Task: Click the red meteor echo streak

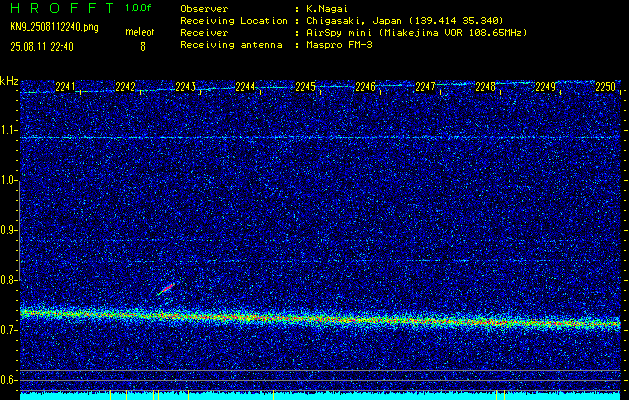Action: tap(166, 289)
